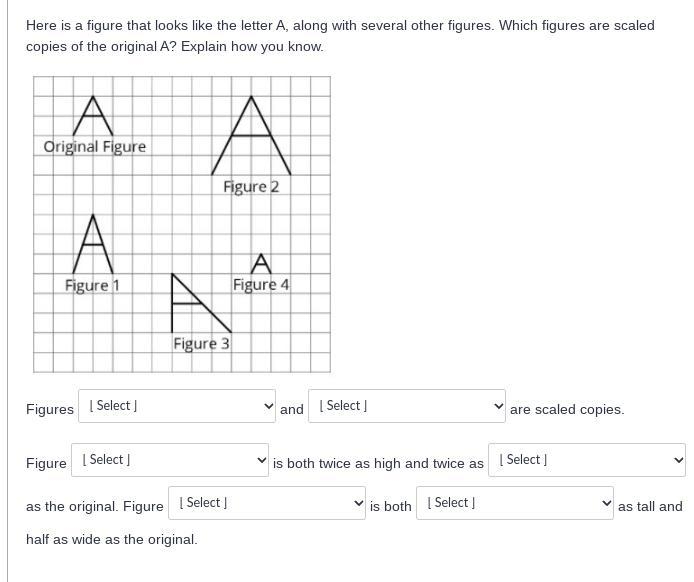Open the dropdown following "twice as"
This screenshot has height=582, width=694.
pos(587,460)
